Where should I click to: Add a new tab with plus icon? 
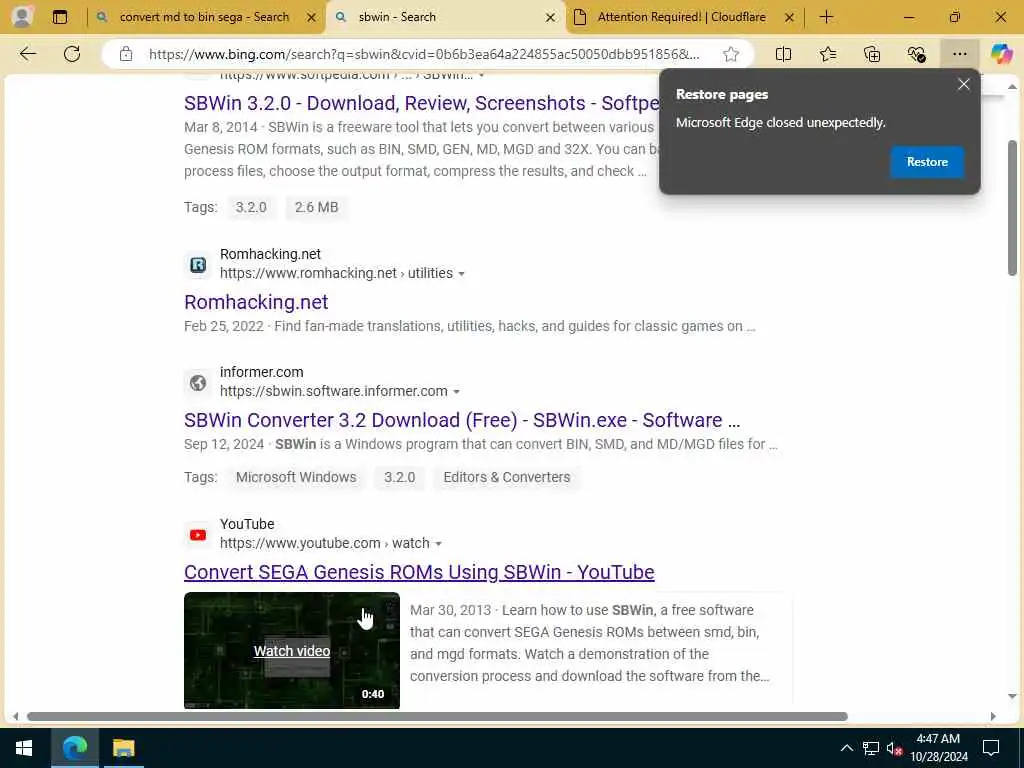coord(826,17)
